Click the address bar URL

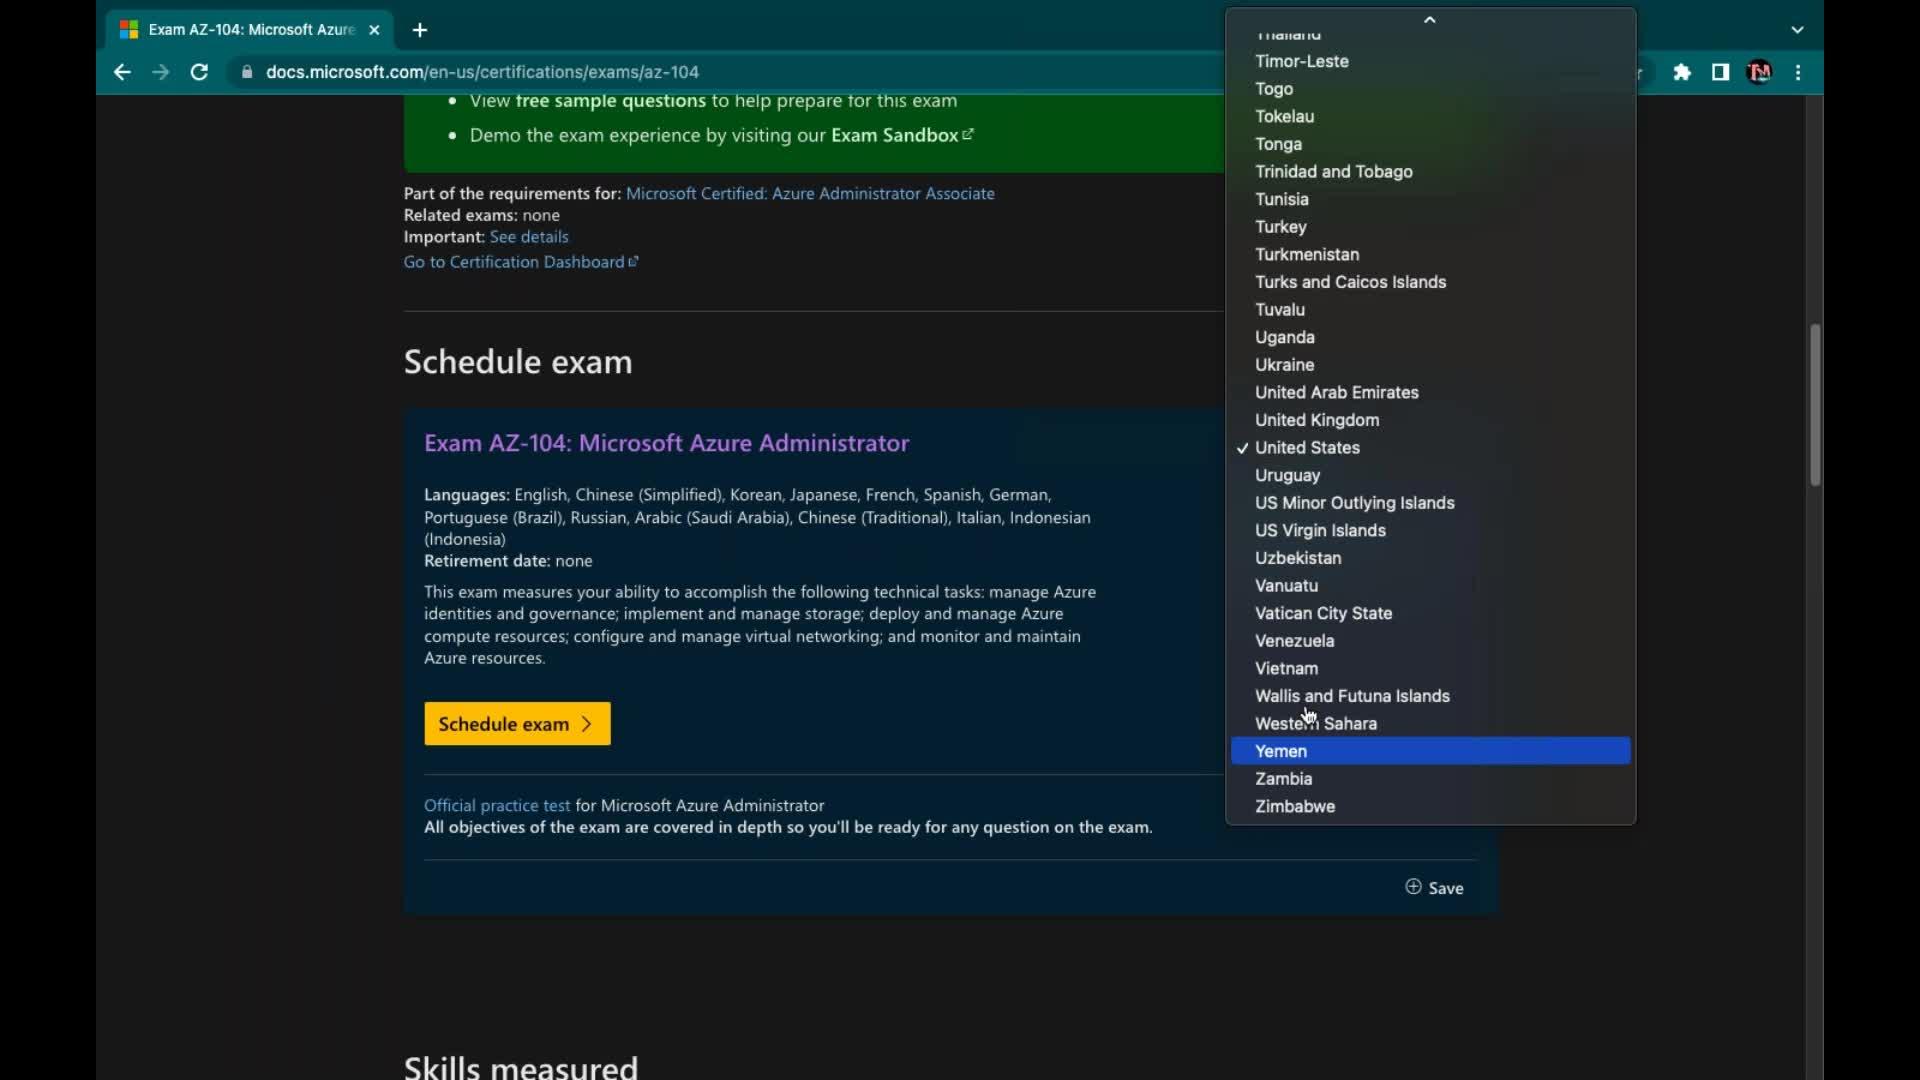point(483,72)
